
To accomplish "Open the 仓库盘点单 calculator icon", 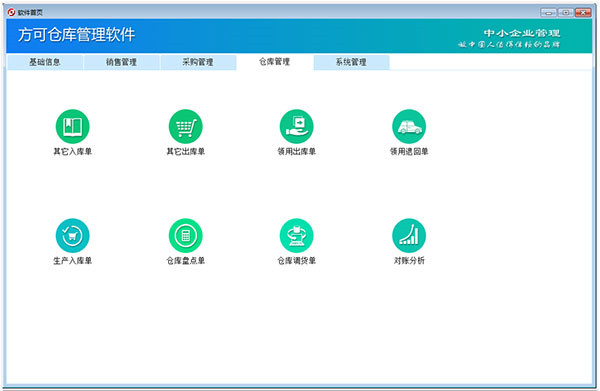I will [186, 235].
